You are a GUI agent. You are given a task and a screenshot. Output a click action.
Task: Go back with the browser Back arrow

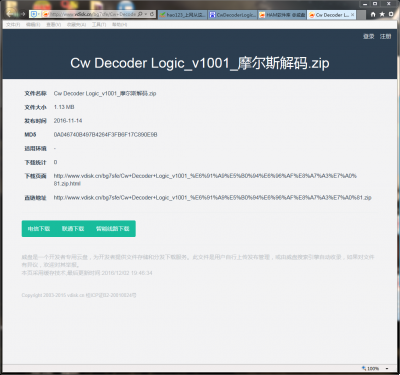coord(10,14)
